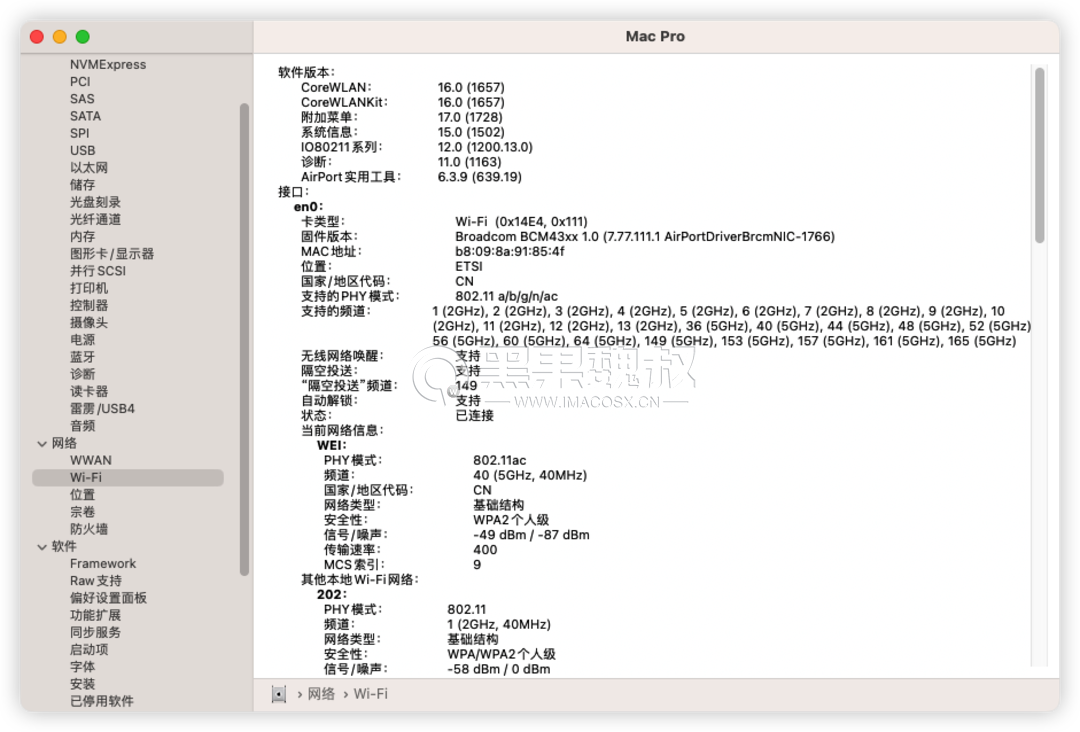Click the AirPort version 6.3.9 (639.19)
Image resolution: width=1080 pixels, height=732 pixels.
click(479, 177)
